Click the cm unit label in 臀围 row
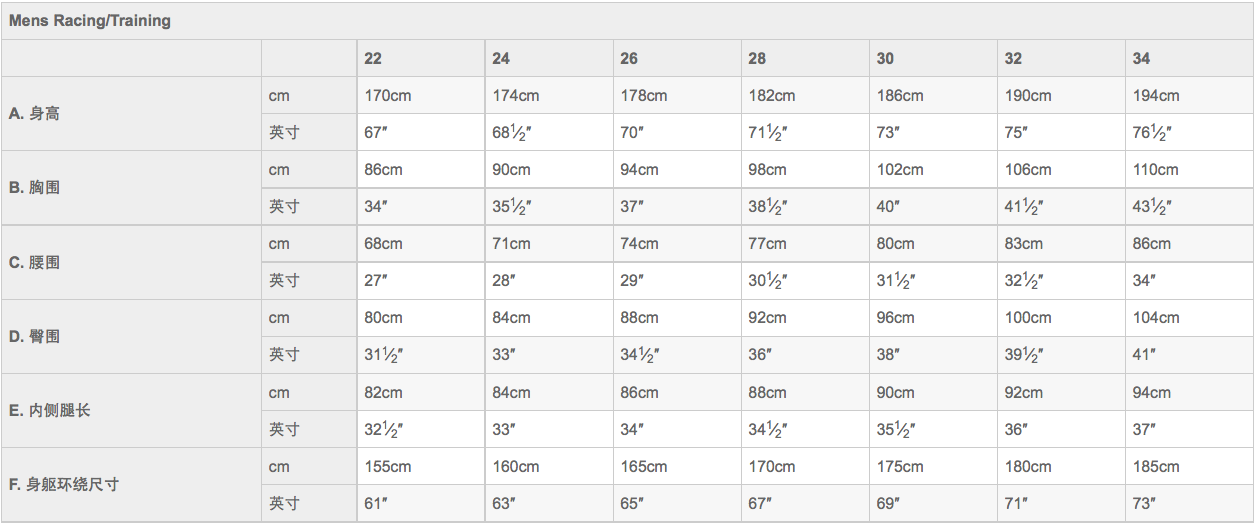The width and height of the screenshot is (1256, 524). 279,317
